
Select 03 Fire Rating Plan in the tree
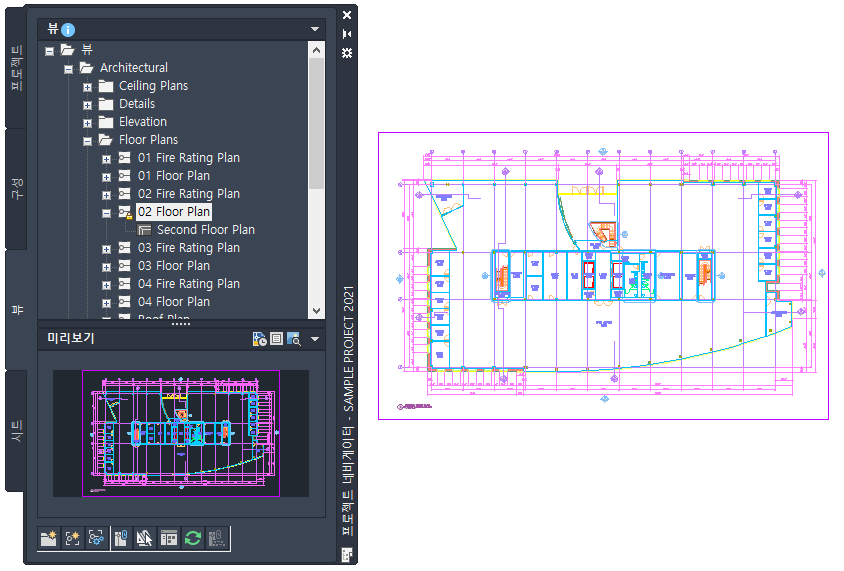(x=188, y=248)
